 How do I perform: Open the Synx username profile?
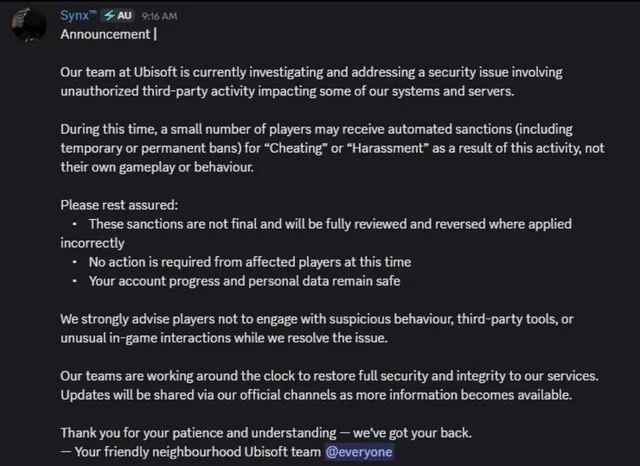coord(78,17)
